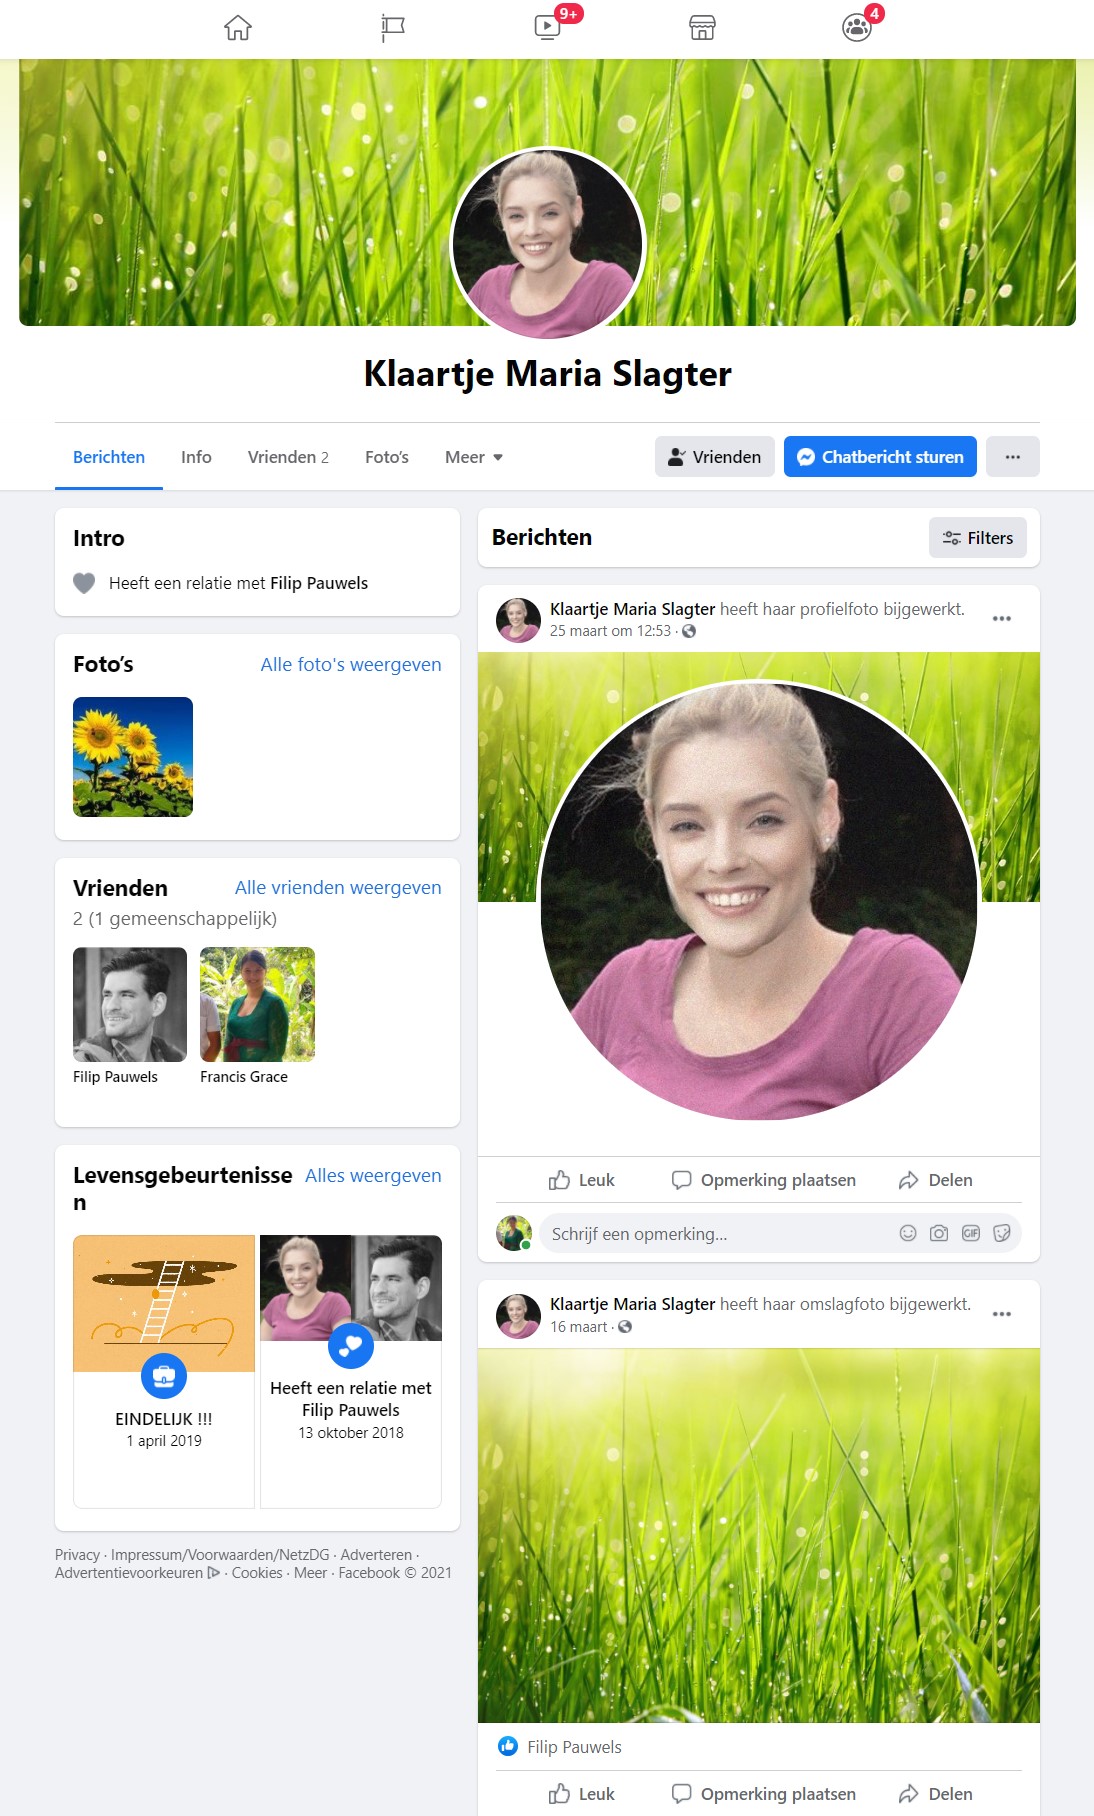Image resolution: width=1094 pixels, height=1816 pixels.
Task: Switch to the Info tab
Action: click(x=196, y=457)
